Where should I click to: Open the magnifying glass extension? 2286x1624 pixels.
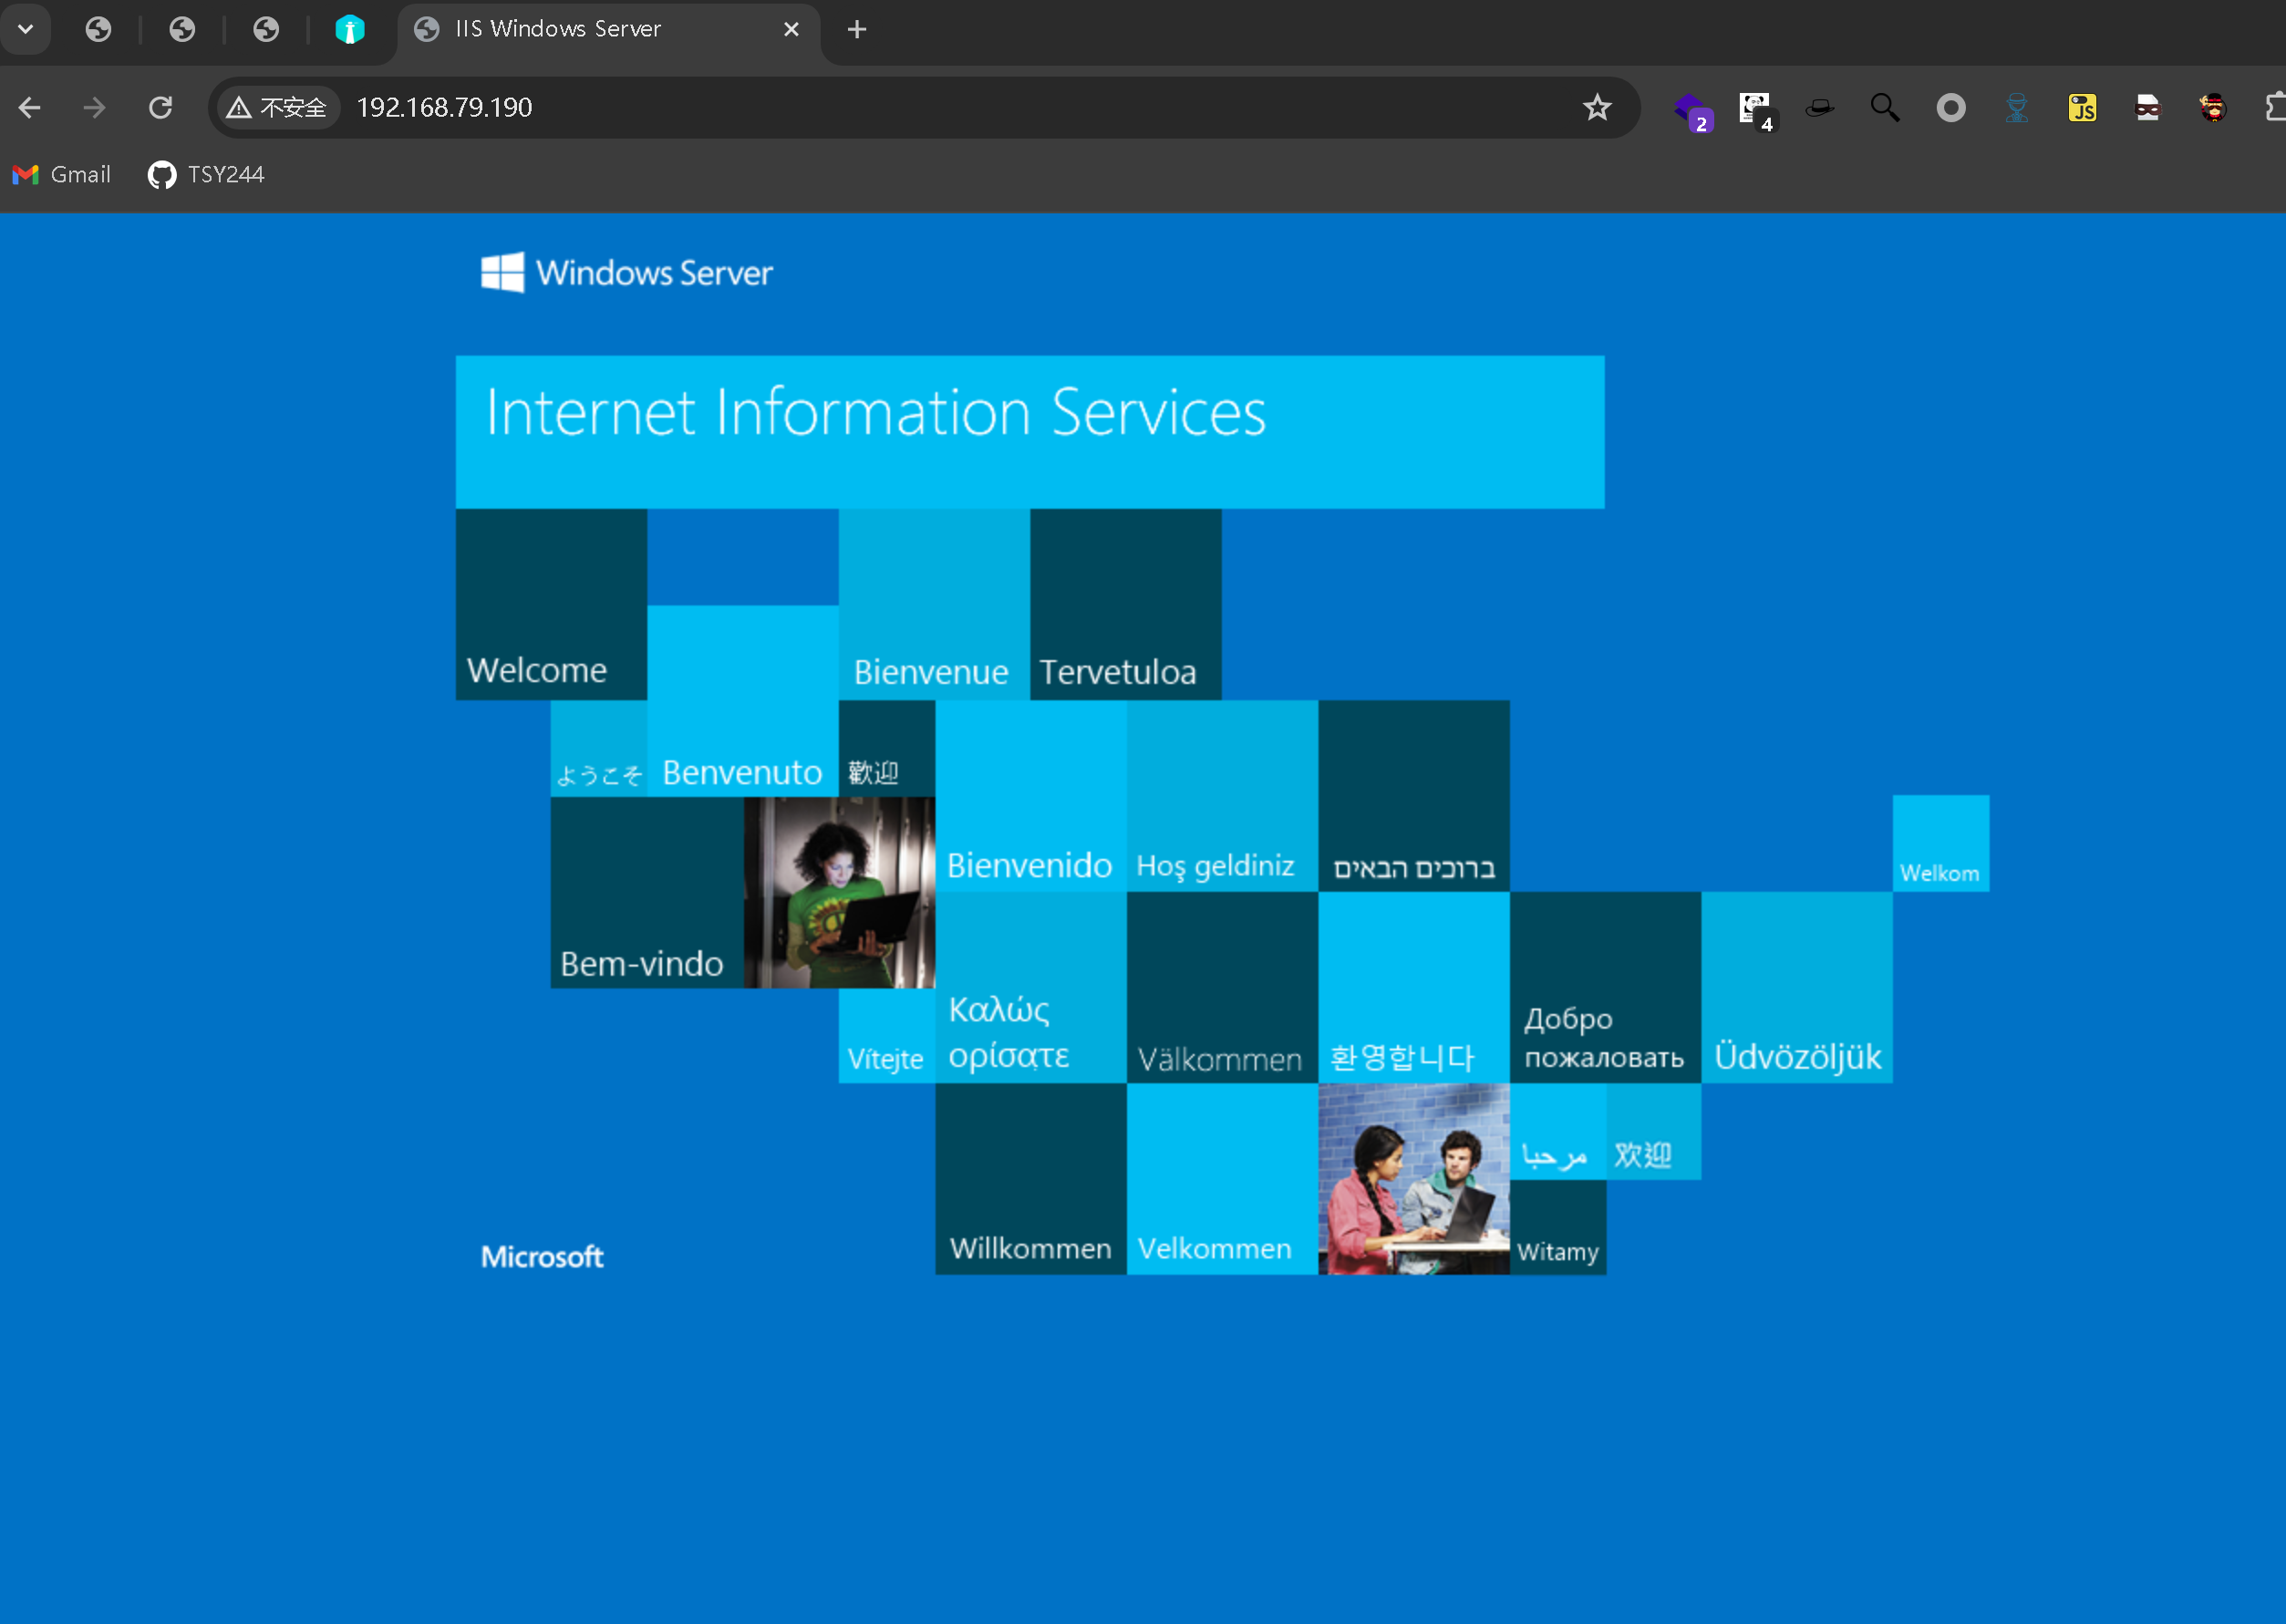point(1885,108)
